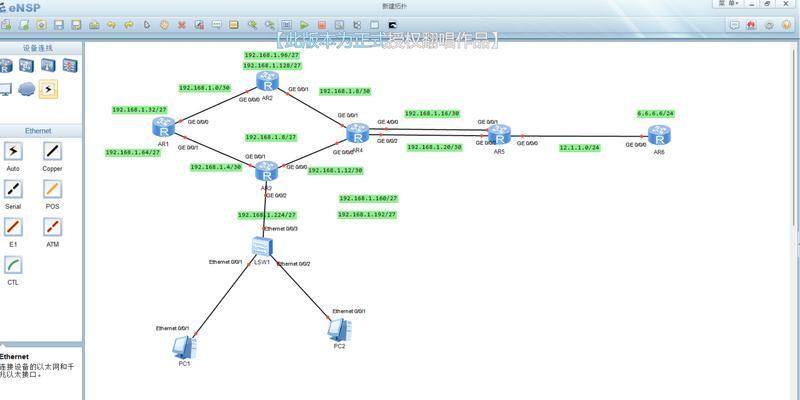
Task: Select the hand pan canvas tool
Action: (164, 24)
